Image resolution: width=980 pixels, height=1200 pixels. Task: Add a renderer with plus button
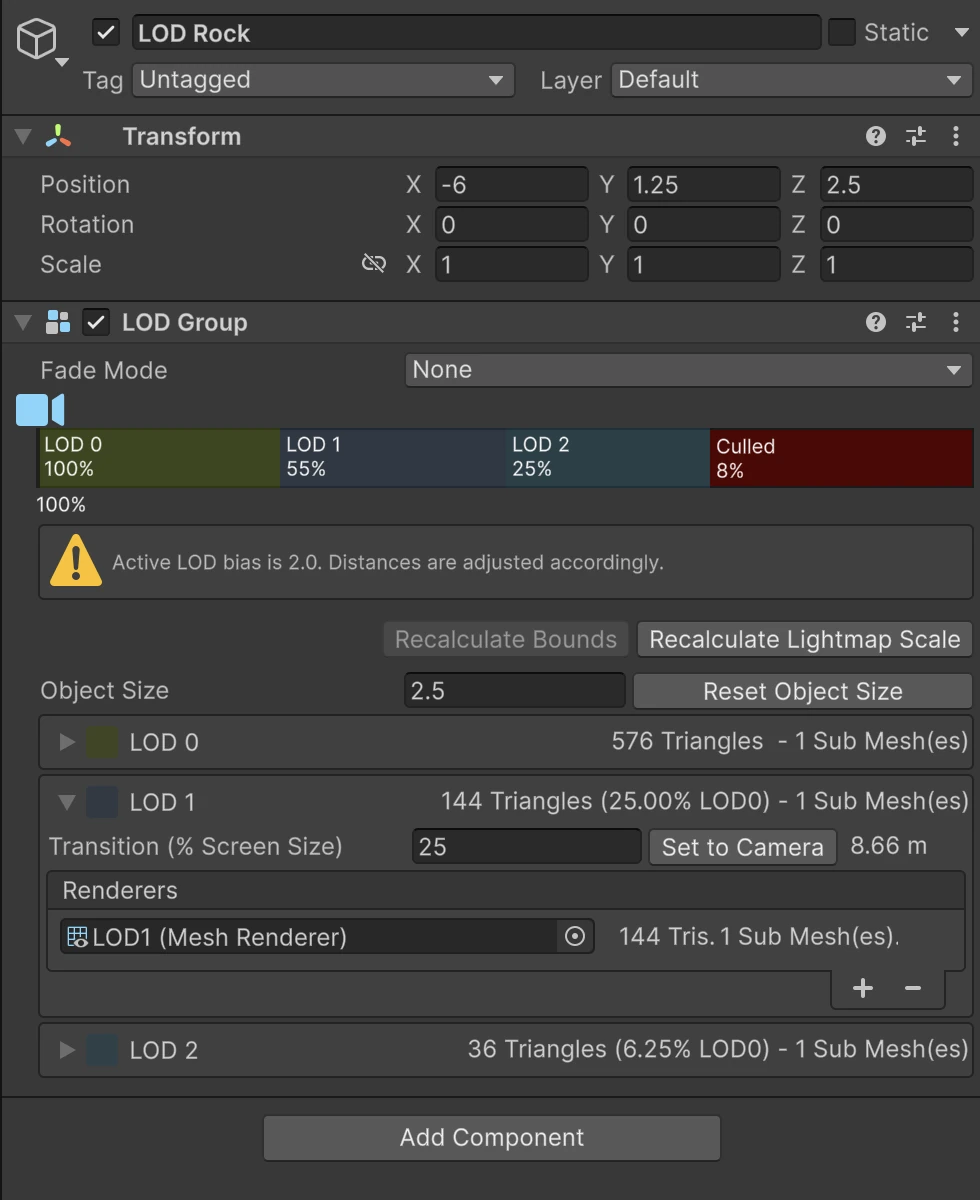click(x=863, y=988)
